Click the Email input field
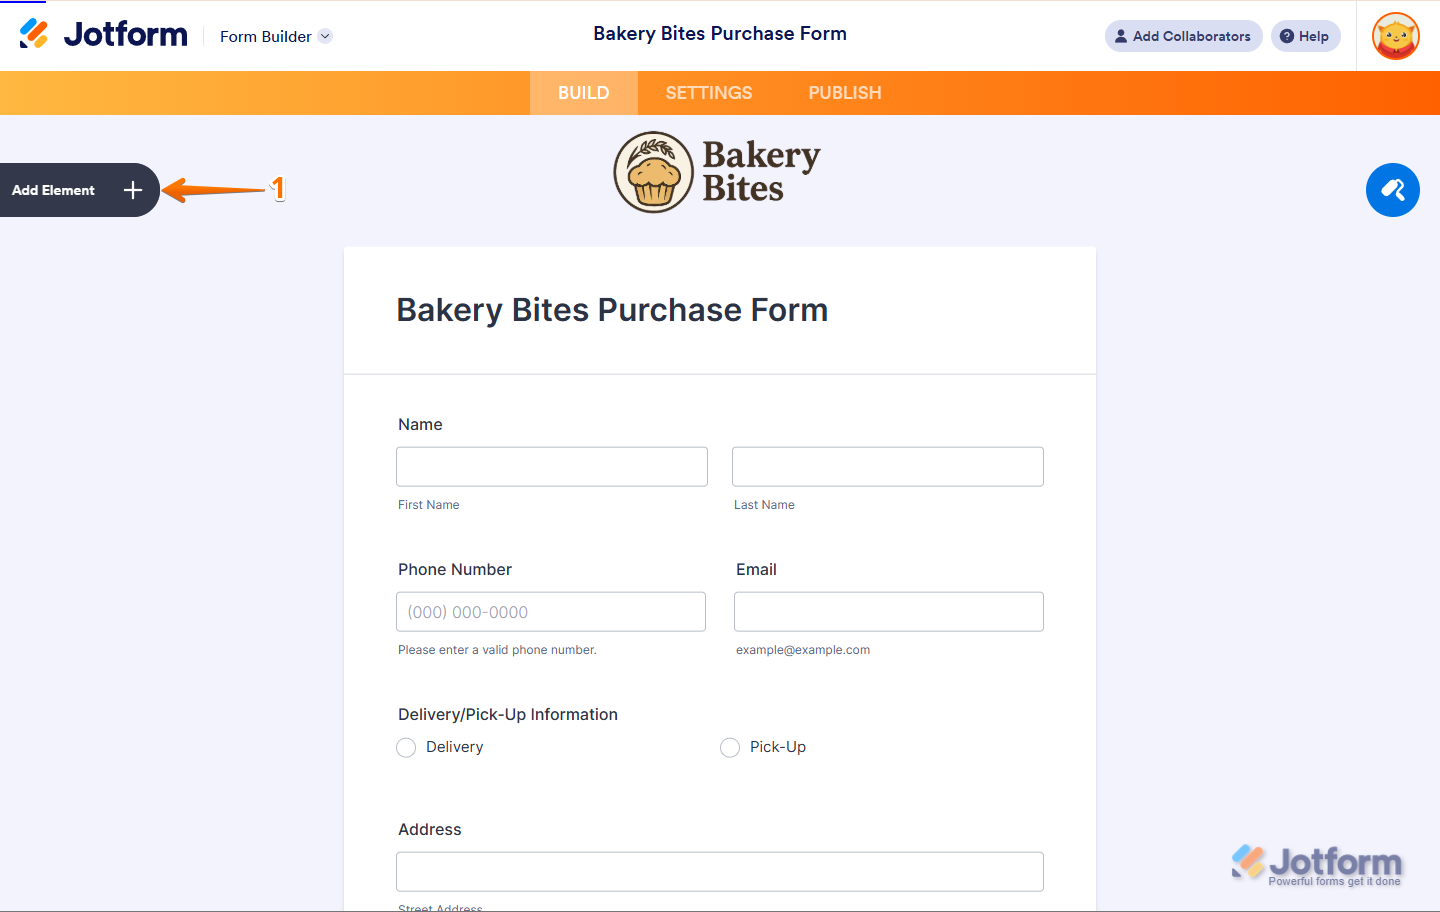 coord(889,612)
